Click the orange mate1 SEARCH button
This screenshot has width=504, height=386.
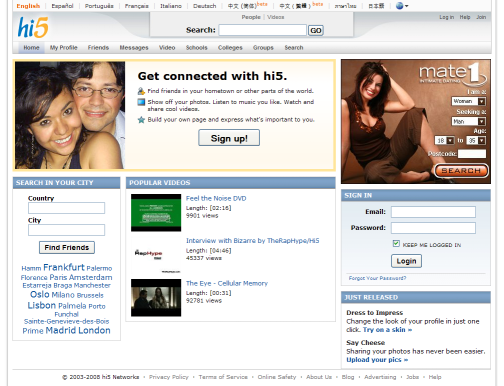click(x=461, y=171)
